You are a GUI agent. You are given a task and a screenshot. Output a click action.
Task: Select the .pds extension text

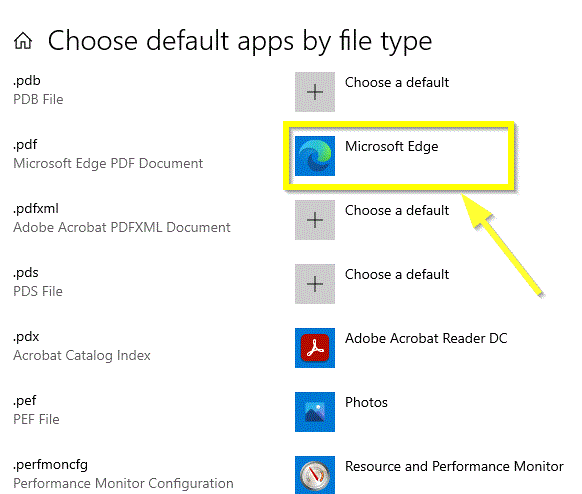[x=26, y=273]
